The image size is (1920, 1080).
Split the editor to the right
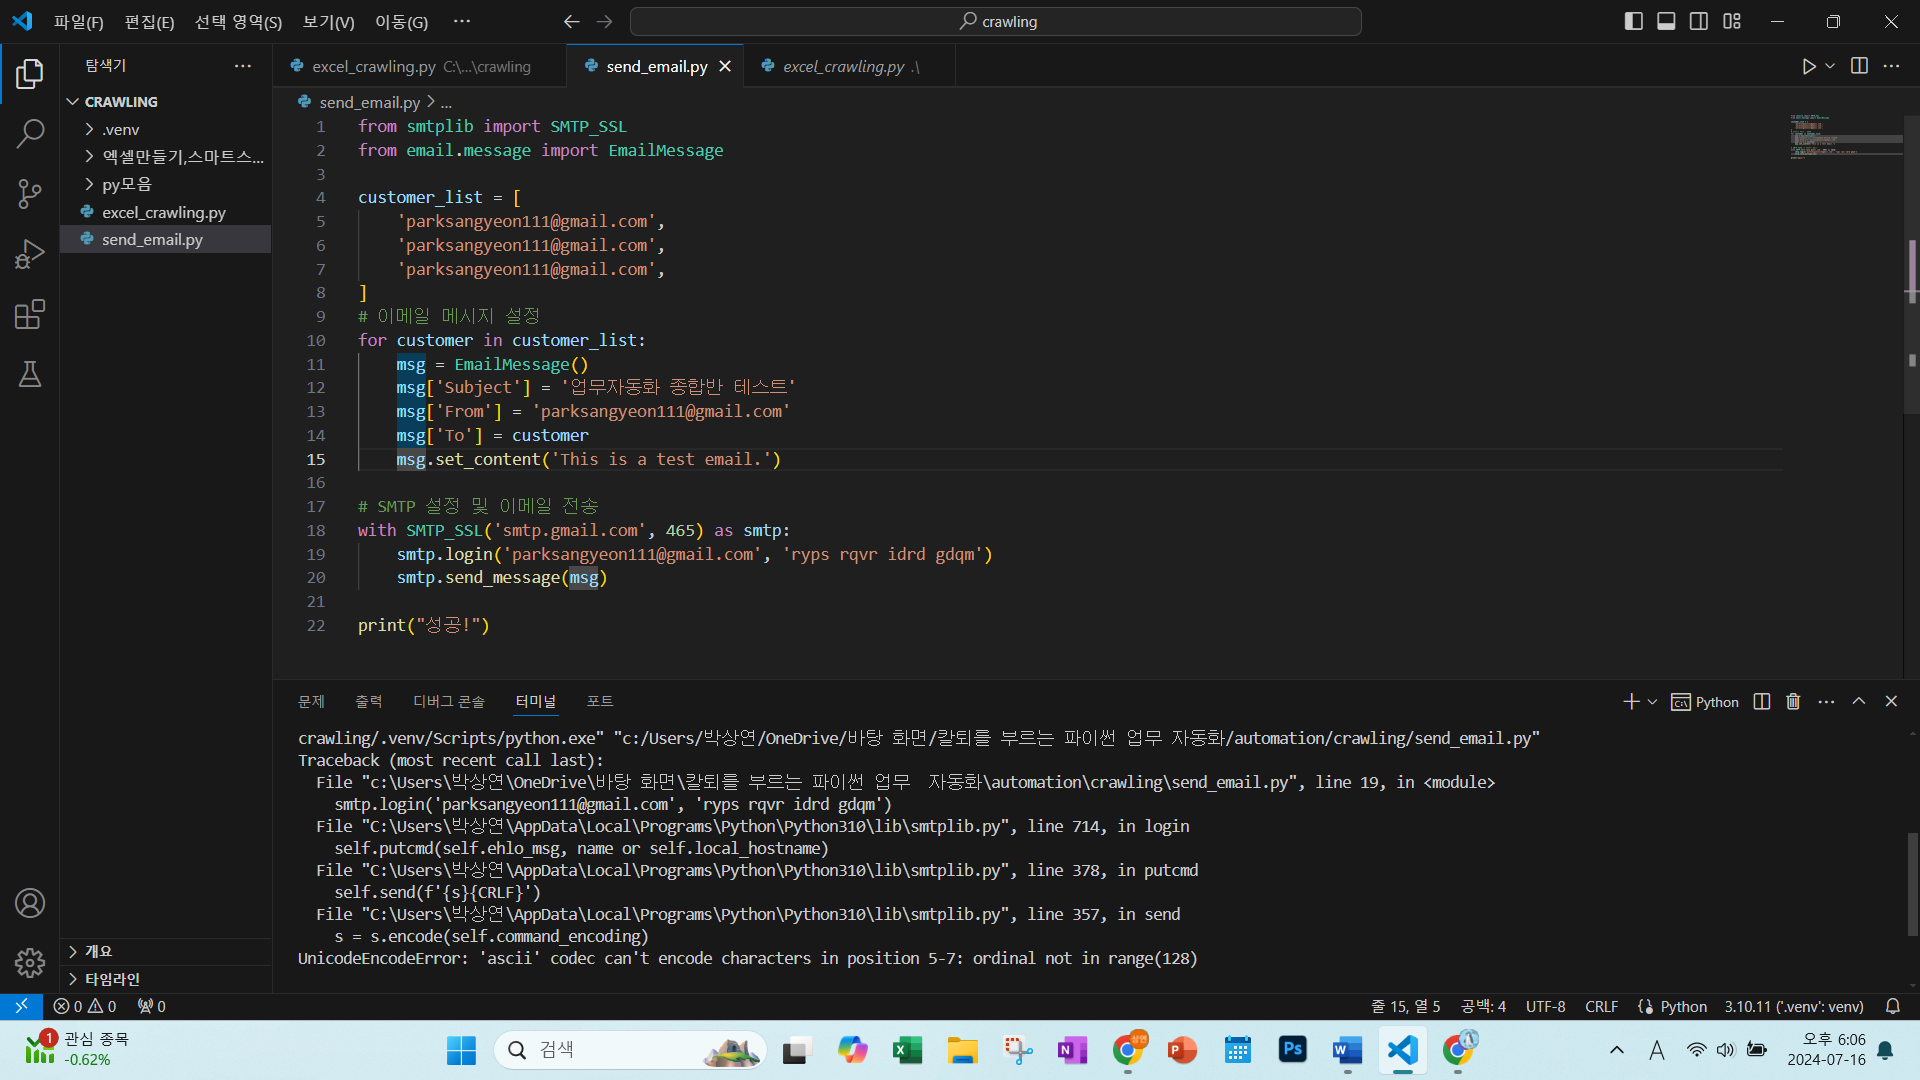pos(1859,66)
